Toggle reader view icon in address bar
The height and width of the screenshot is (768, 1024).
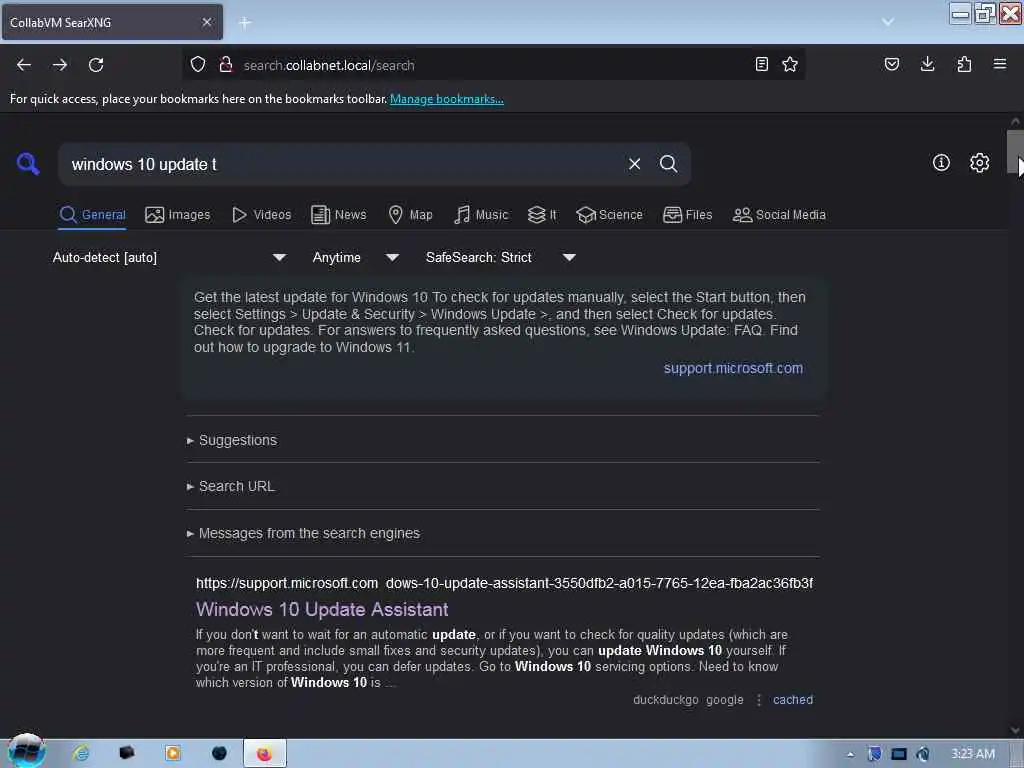[x=761, y=64]
